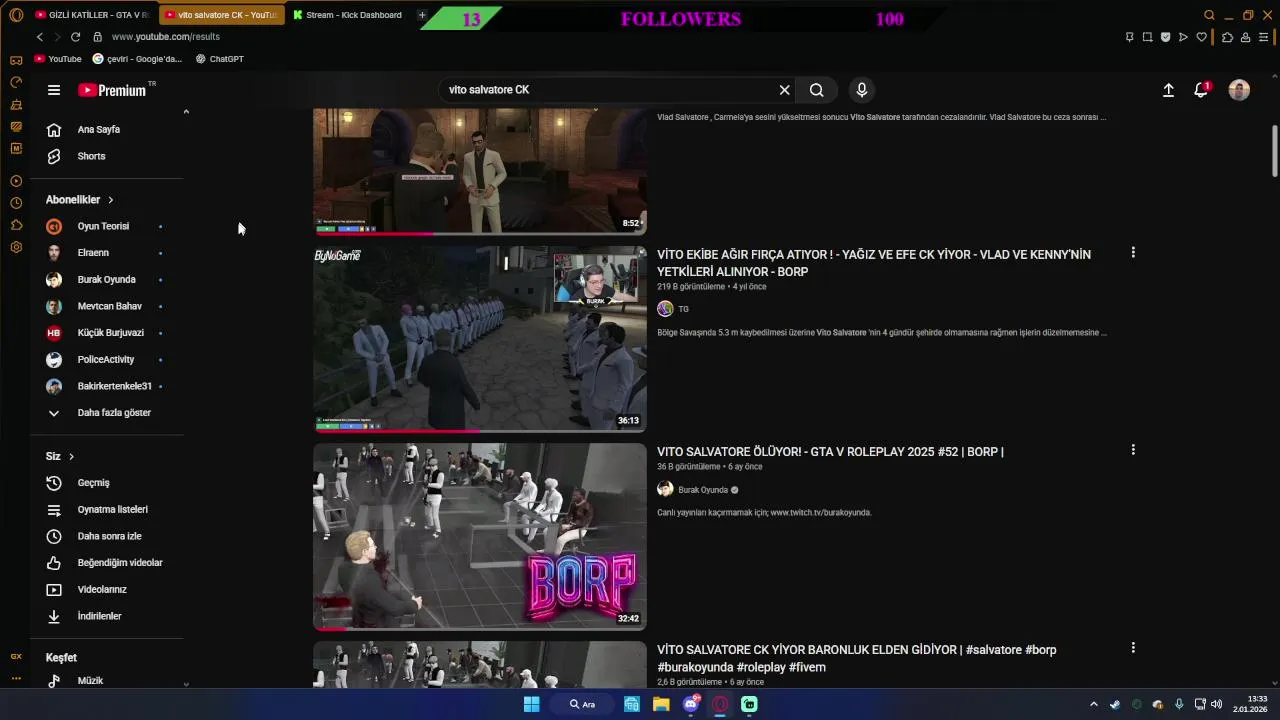
Task: Click the Opera GX logo menu
Action: coord(16,15)
